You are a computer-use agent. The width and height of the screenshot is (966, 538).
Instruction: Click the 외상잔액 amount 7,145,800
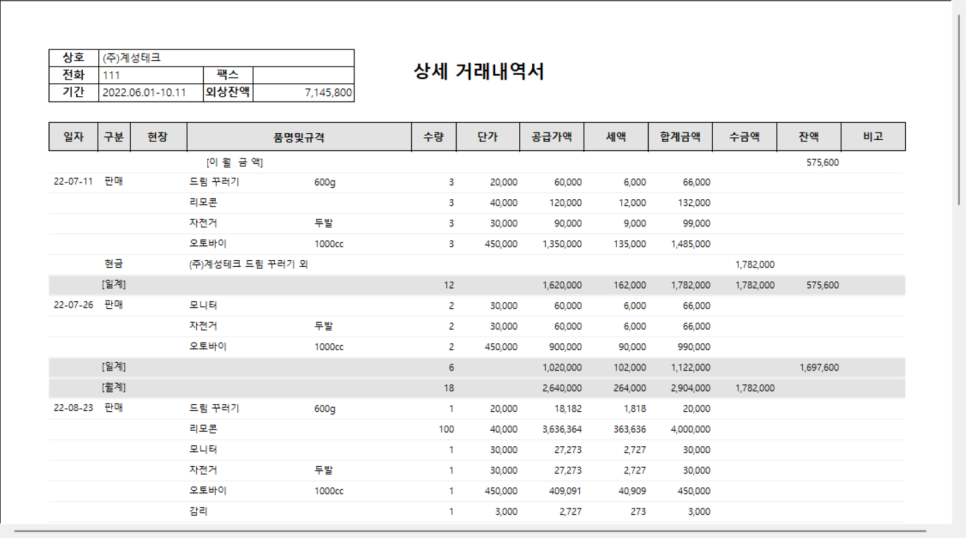[x=328, y=92]
